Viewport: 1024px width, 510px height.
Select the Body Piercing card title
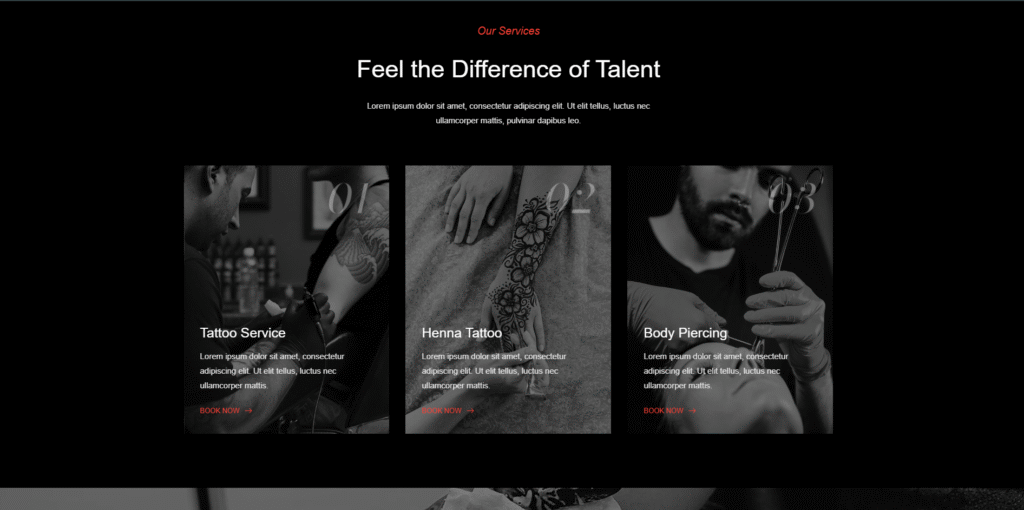[x=685, y=333]
